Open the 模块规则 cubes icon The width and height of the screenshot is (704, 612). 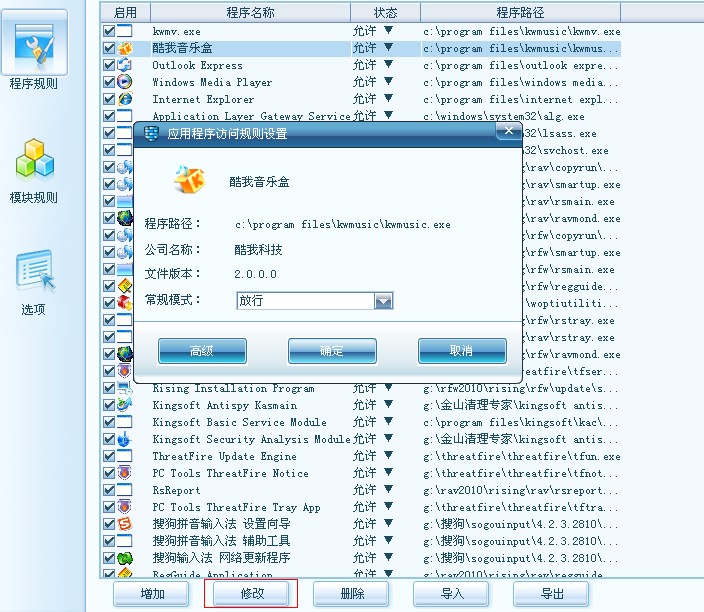pyautogui.click(x=35, y=158)
